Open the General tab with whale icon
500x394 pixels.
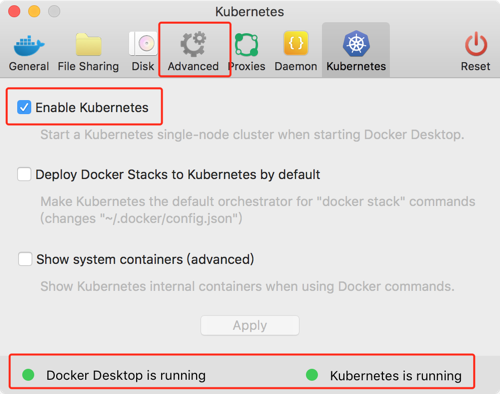(29, 52)
